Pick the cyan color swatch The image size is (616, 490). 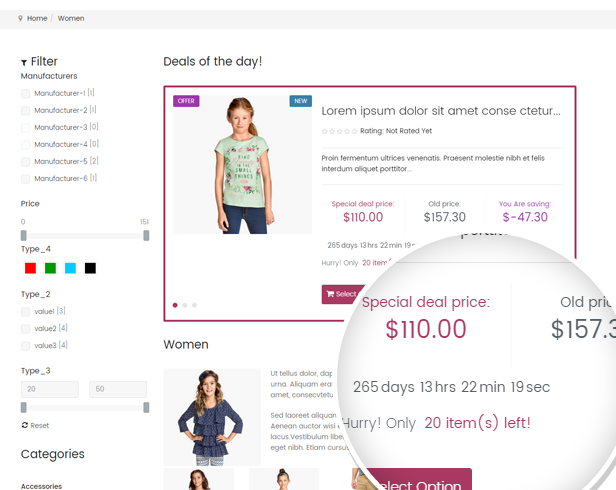tap(70, 268)
